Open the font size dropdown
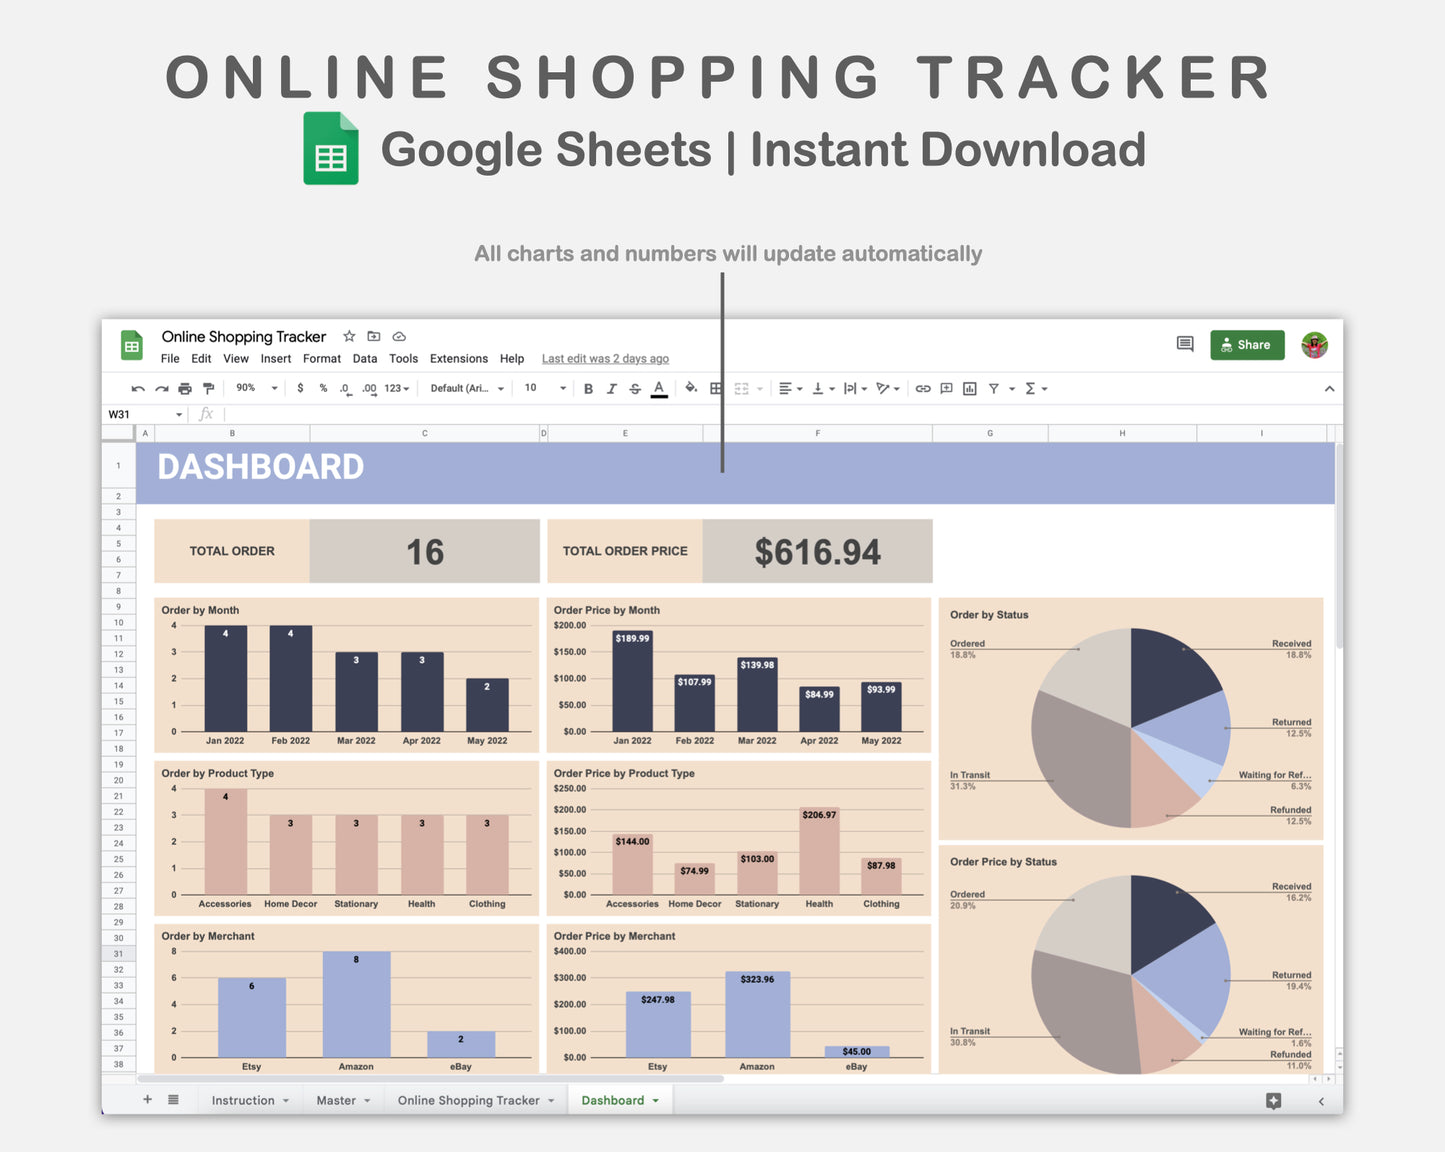 (541, 388)
